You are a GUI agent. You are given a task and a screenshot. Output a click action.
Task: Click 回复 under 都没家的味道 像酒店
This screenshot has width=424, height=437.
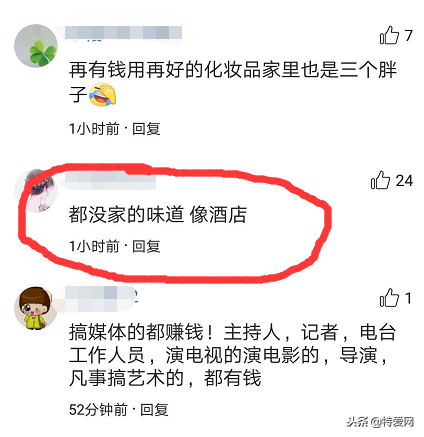[146, 246]
